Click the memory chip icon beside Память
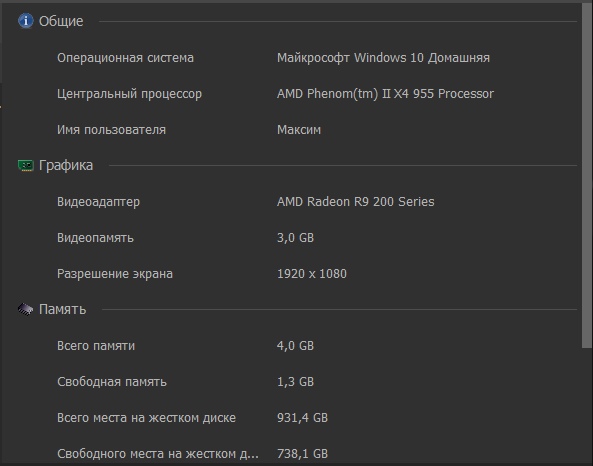 (25, 309)
